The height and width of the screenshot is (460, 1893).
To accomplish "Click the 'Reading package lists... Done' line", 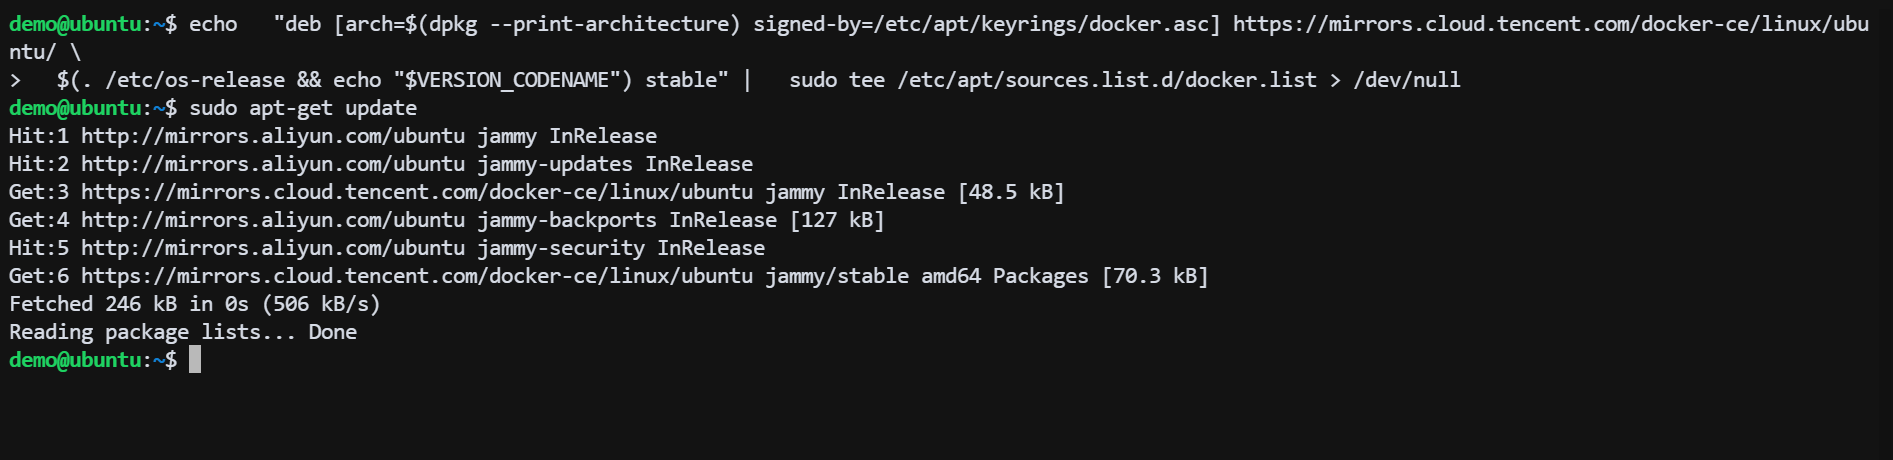I will click(183, 332).
